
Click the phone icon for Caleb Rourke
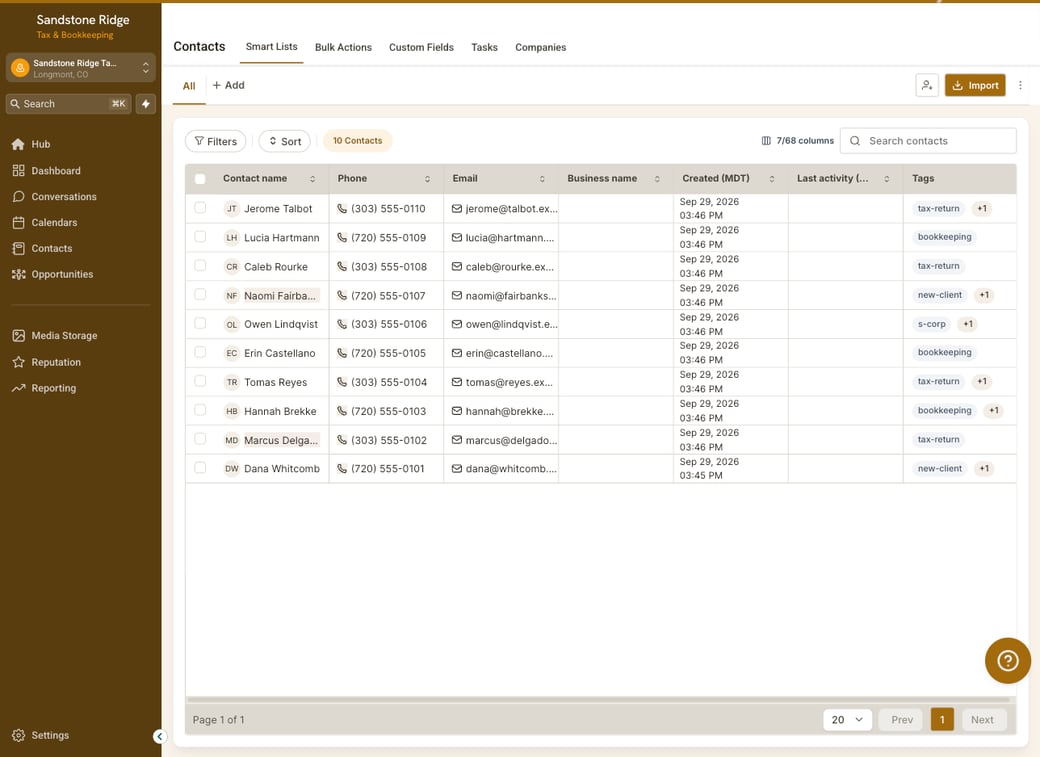point(342,267)
